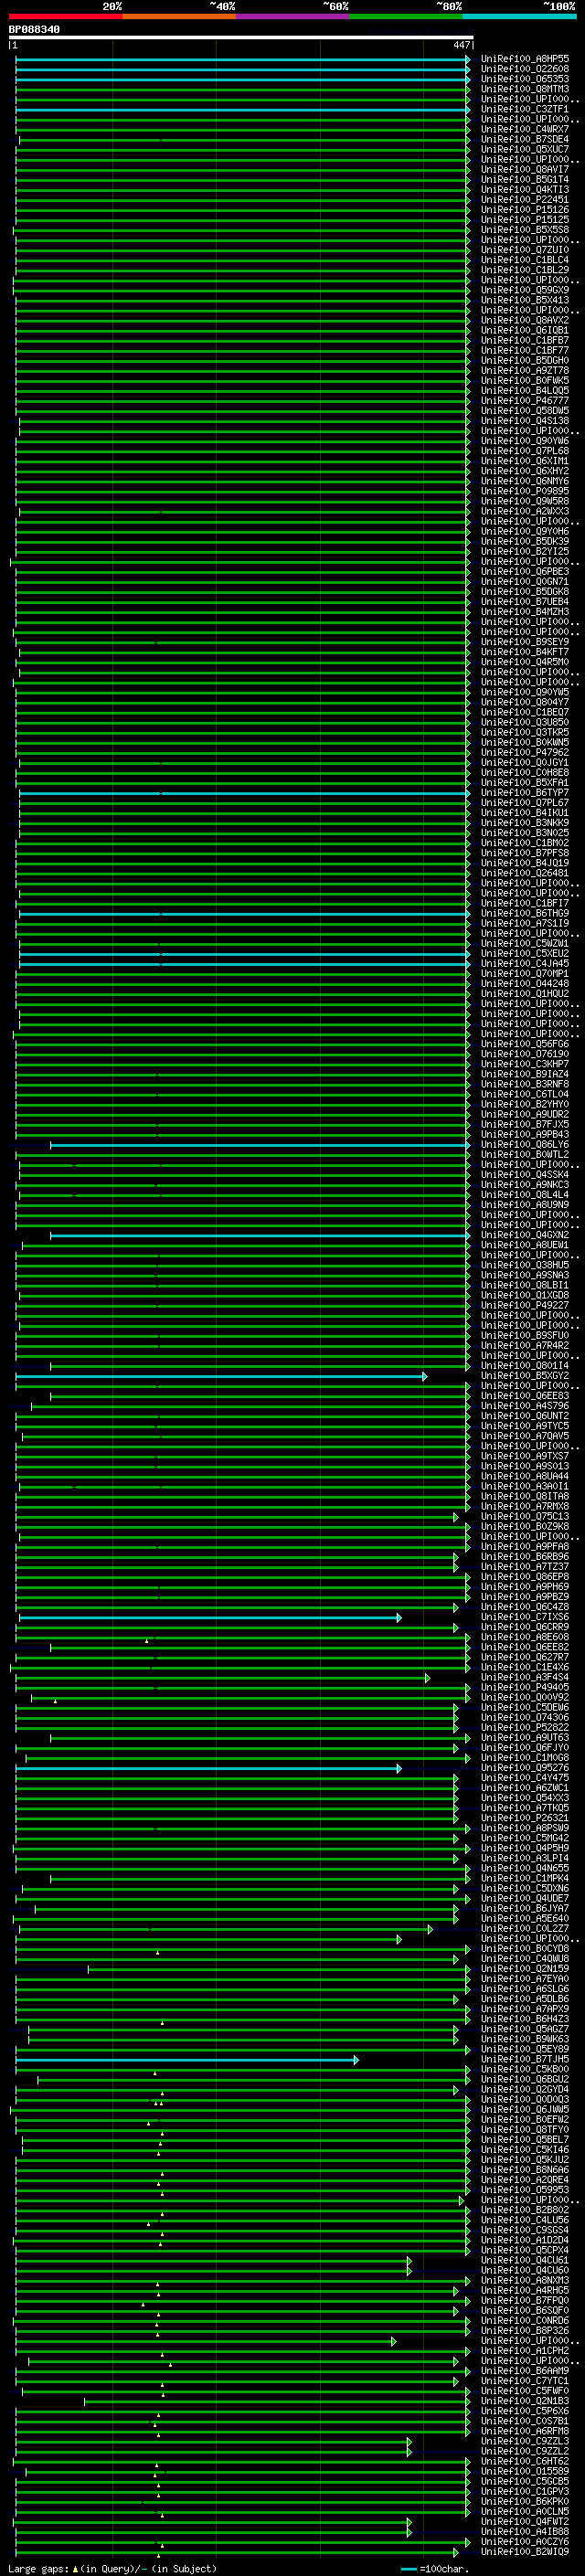Select hit UniRef100_O15589
The height and width of the screenshot is (2576, 585).
click(x=525, y=2471)
